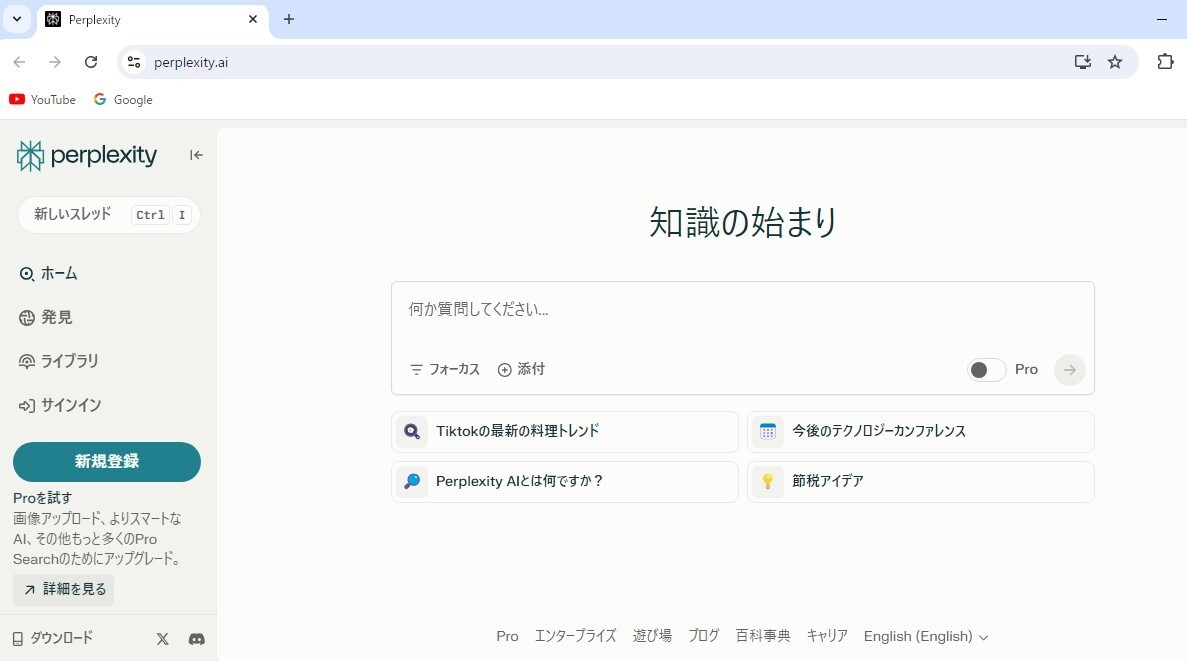Open tab search dropdown arrow
Screen dimensions: 1187x661
click(17, 20)
